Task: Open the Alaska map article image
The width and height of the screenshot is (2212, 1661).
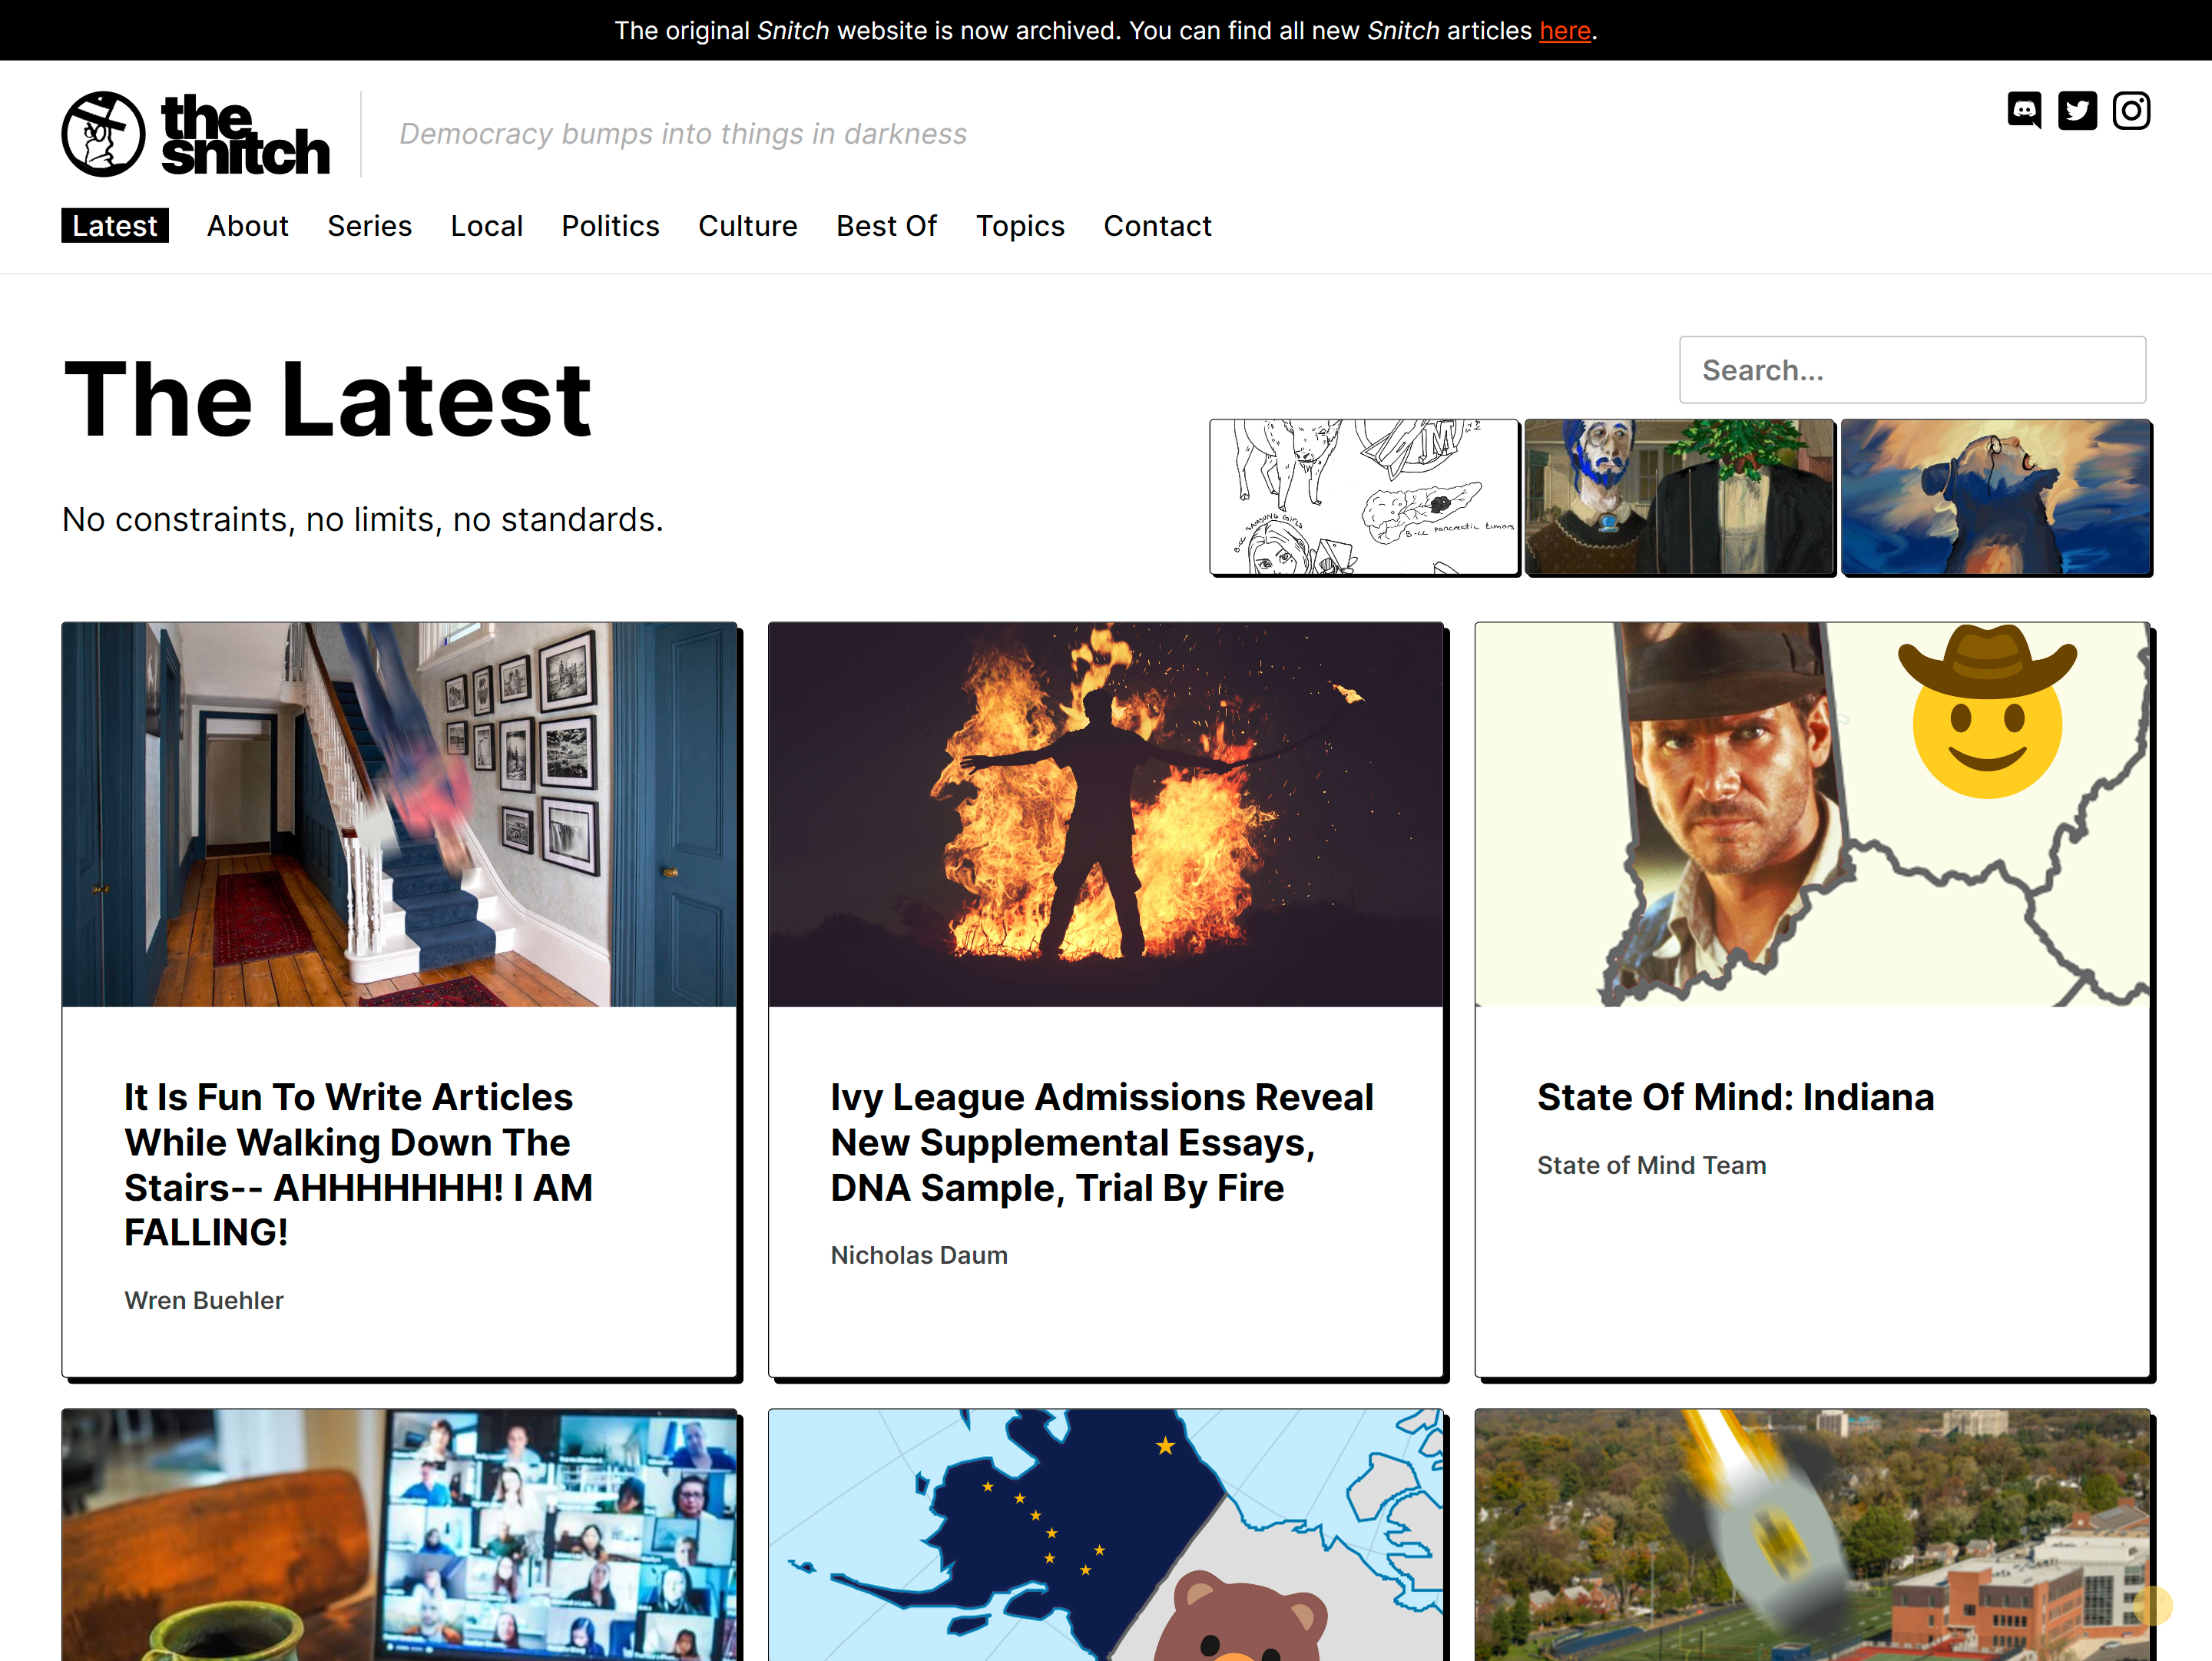Action: (x=1106, y=1535)
